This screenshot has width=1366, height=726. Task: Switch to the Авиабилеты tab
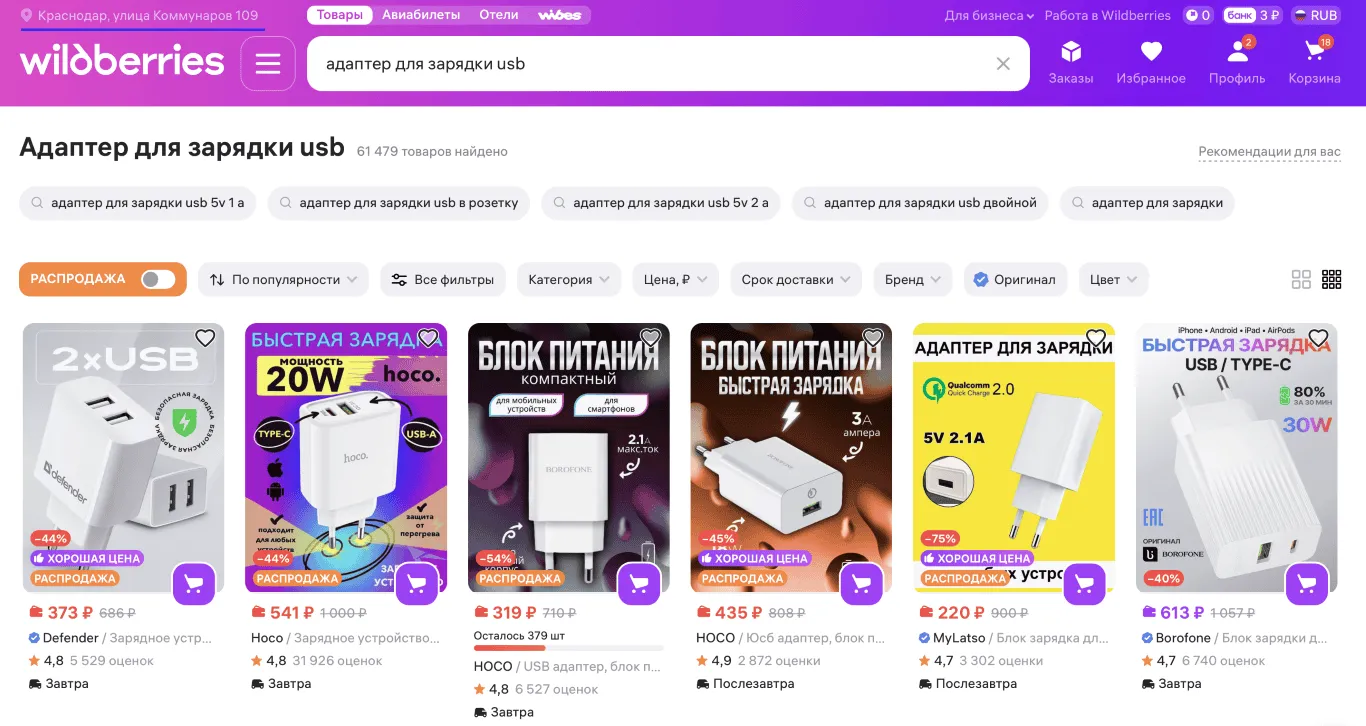click(x=421, y=15)
